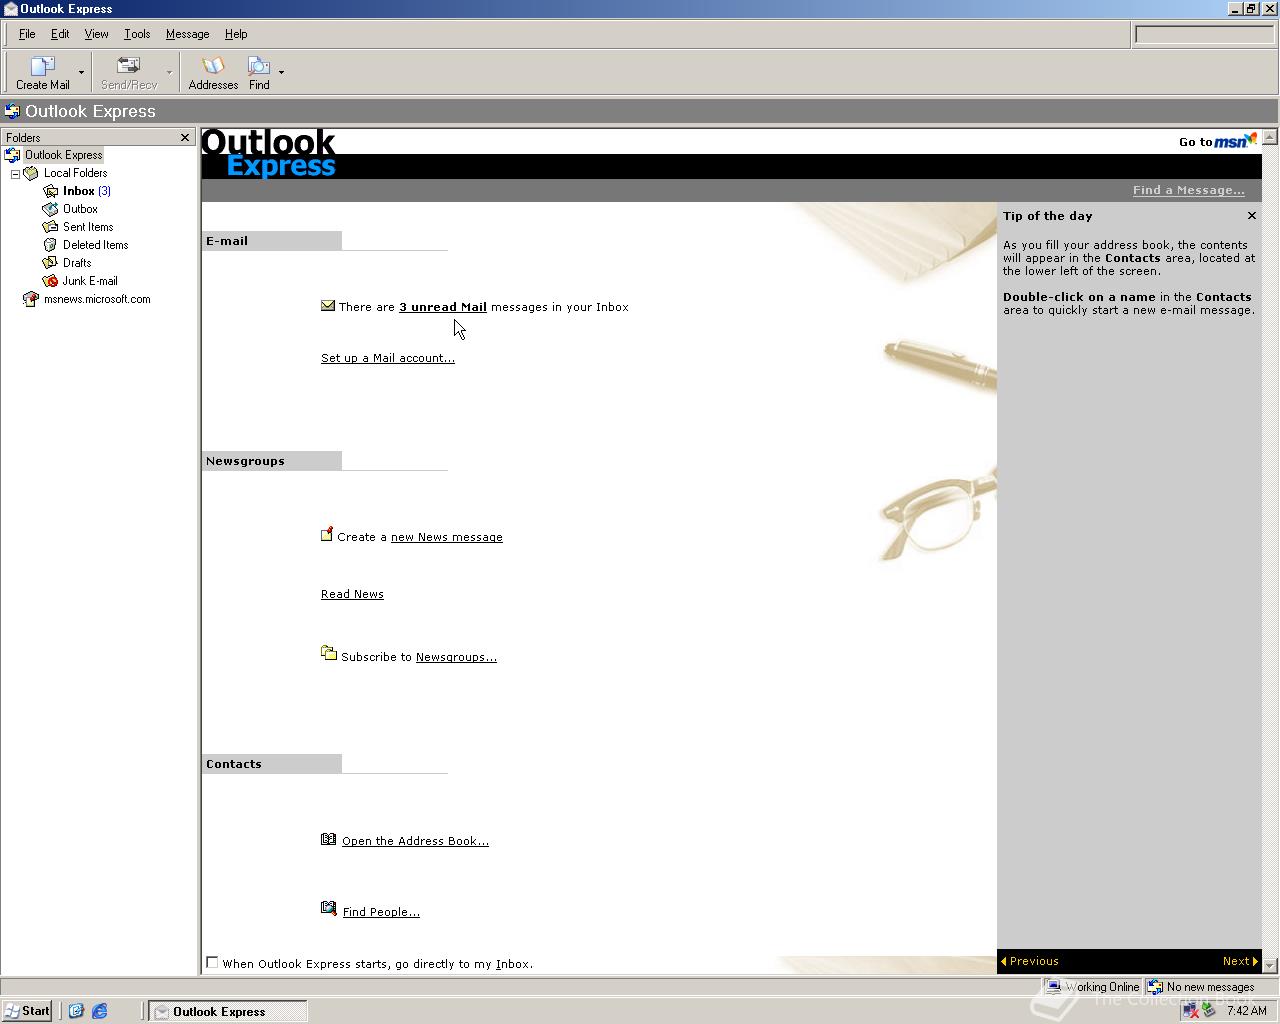This screenshot has height=1024, width=1280.
Task: Click the new News message note icon
Action: tap(327, 534)
